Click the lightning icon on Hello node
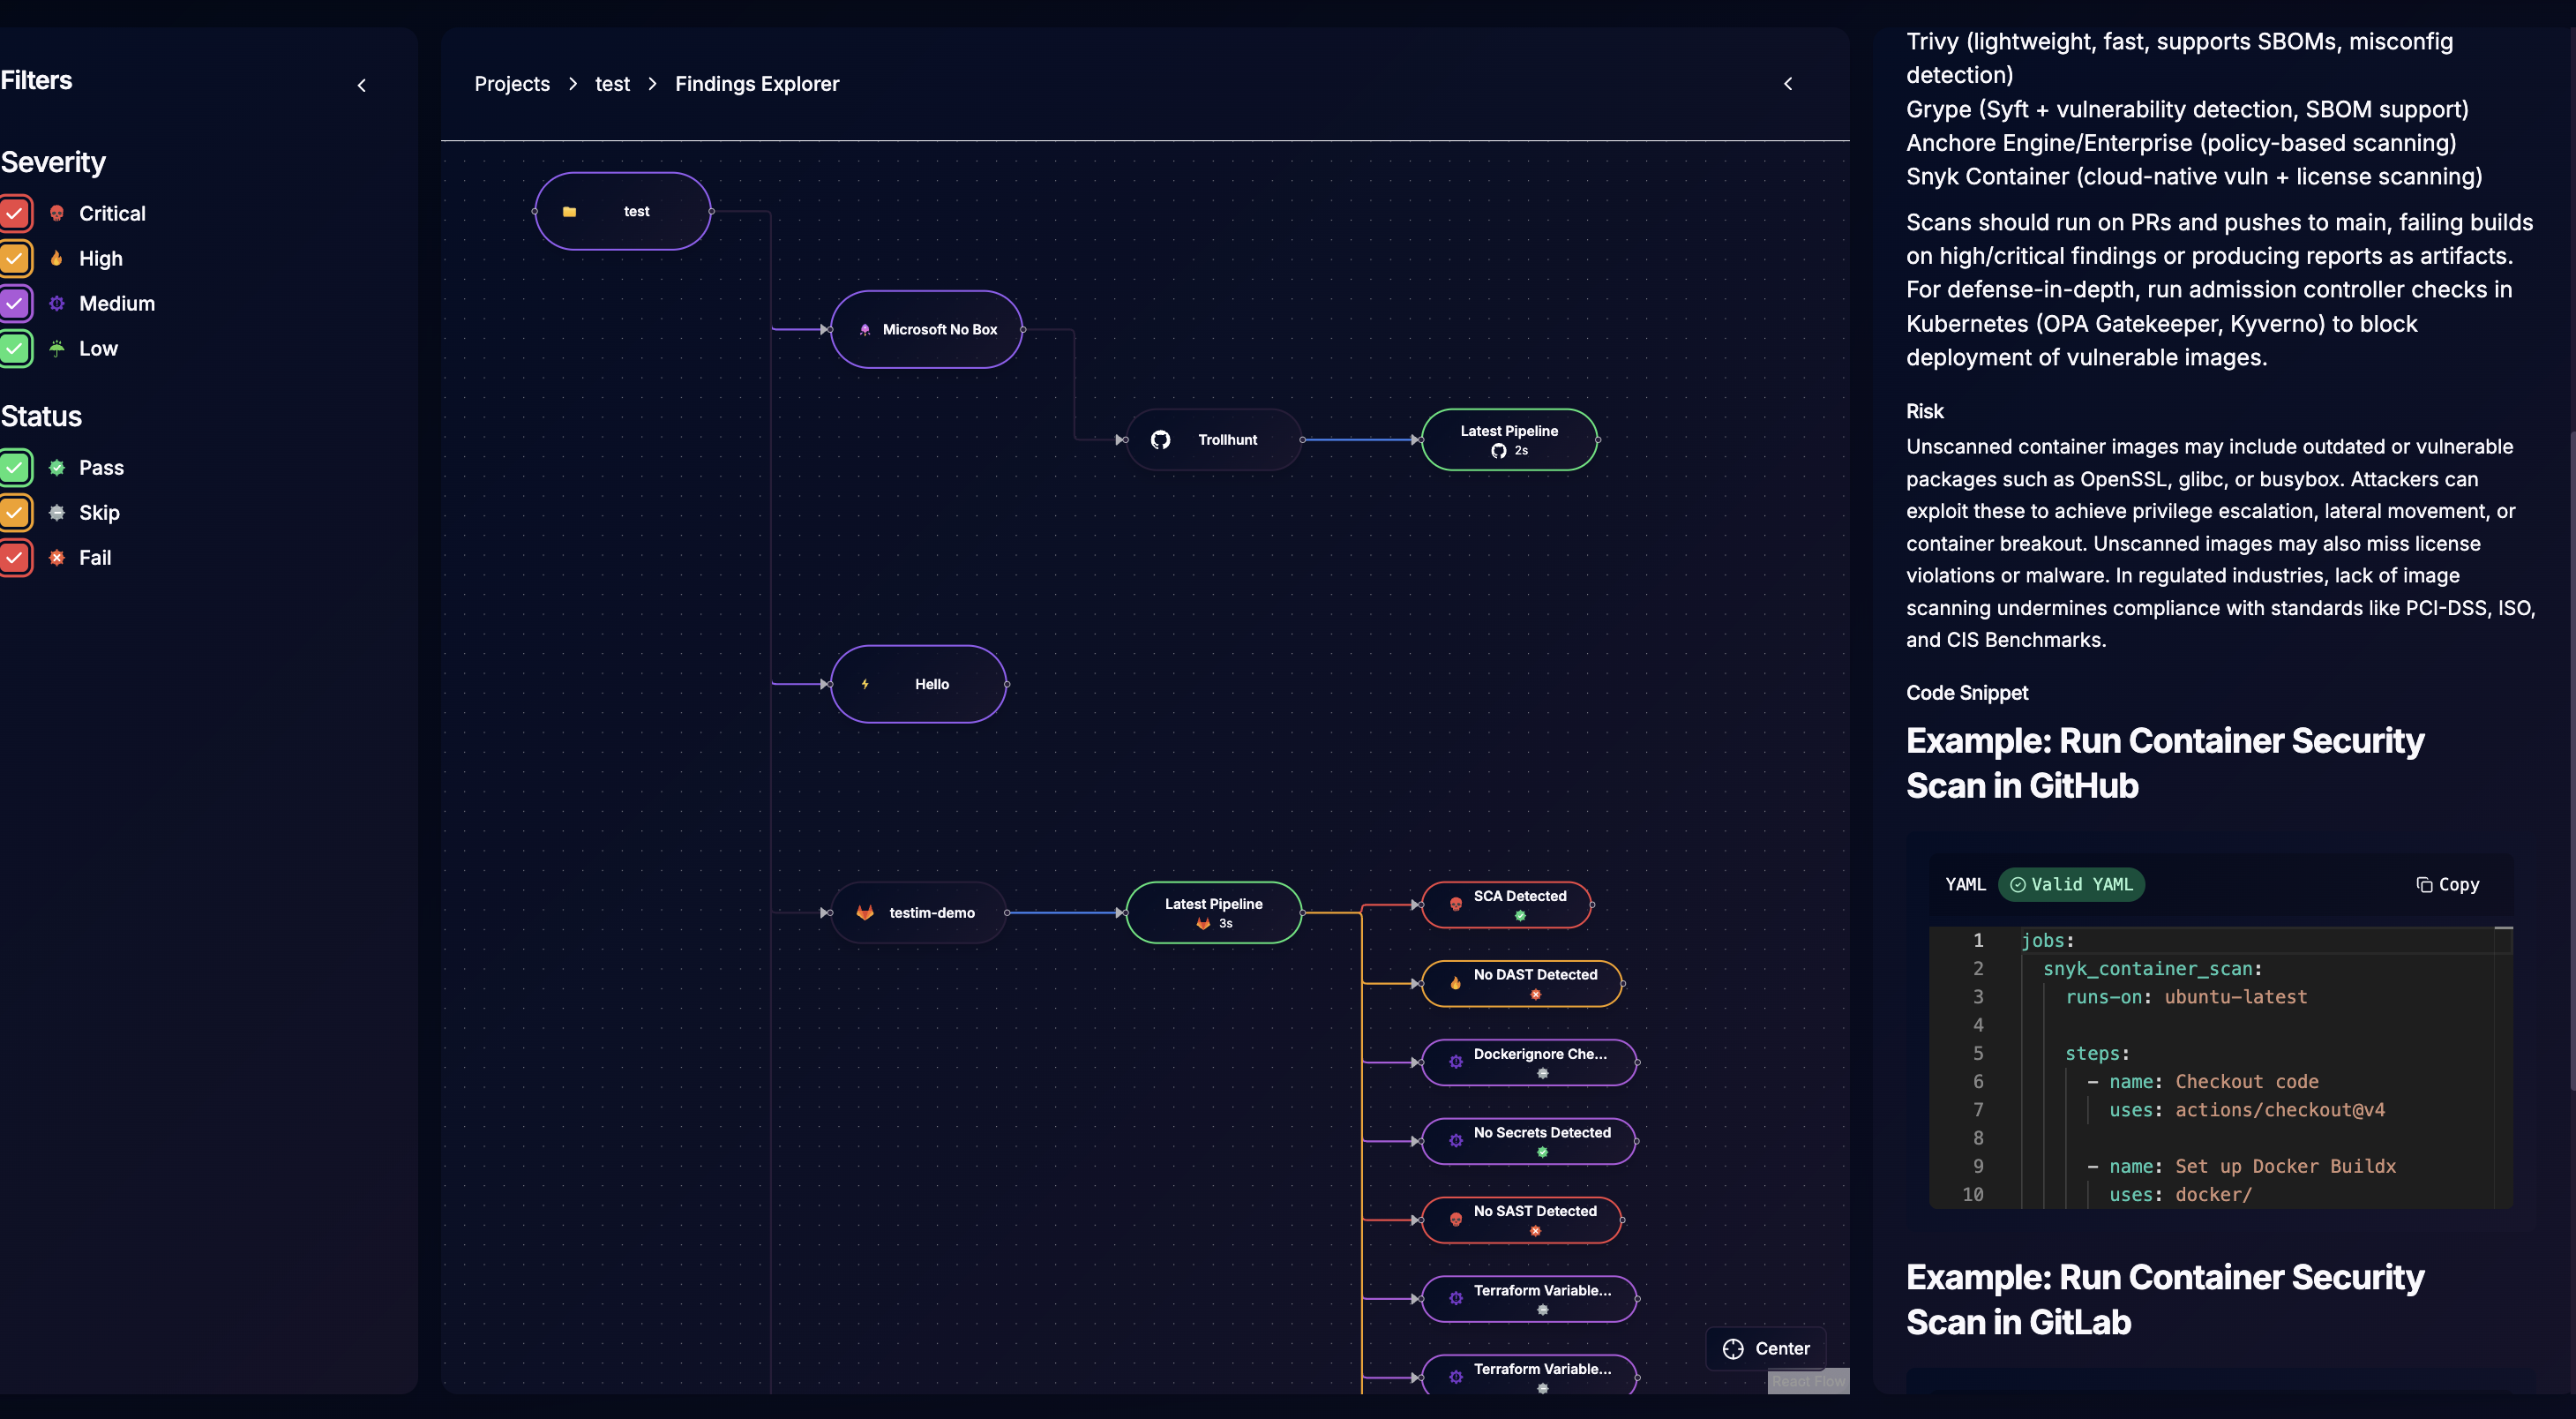This screenshot has width=2576, height=1419. (864, 684)
